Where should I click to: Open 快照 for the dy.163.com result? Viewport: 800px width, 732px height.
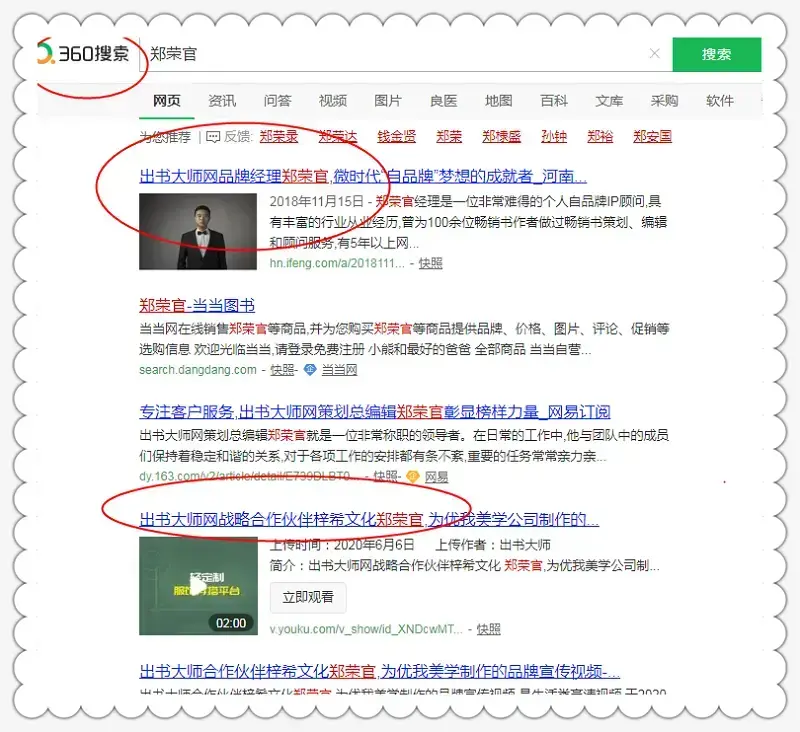(x=385, y=477)
